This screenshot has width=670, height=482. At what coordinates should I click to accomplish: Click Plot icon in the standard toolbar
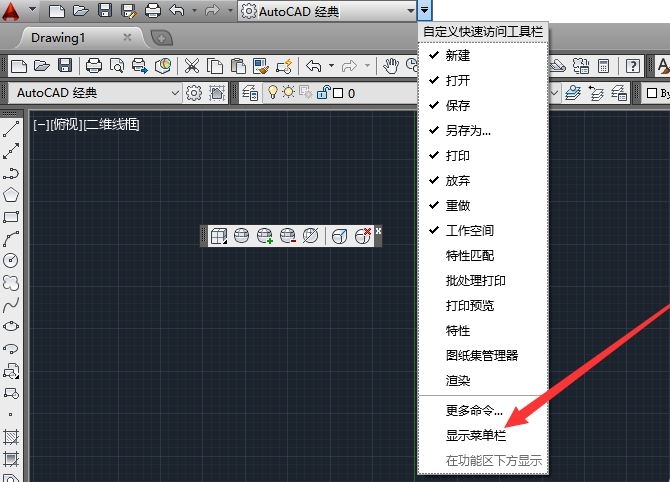94,66
